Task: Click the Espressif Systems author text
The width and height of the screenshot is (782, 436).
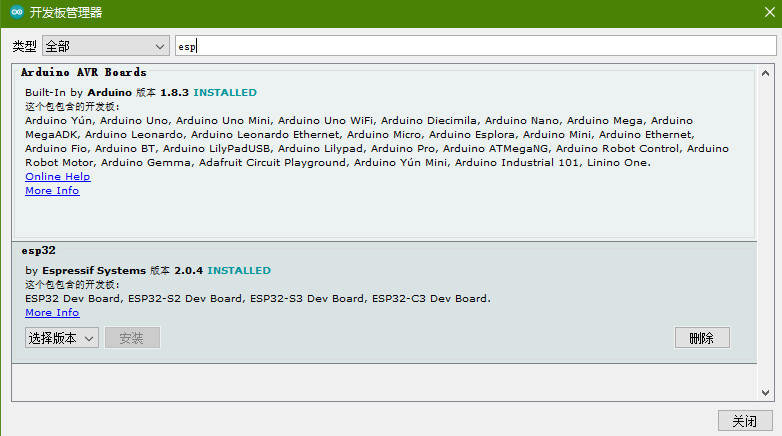Action: click(94, 270)
